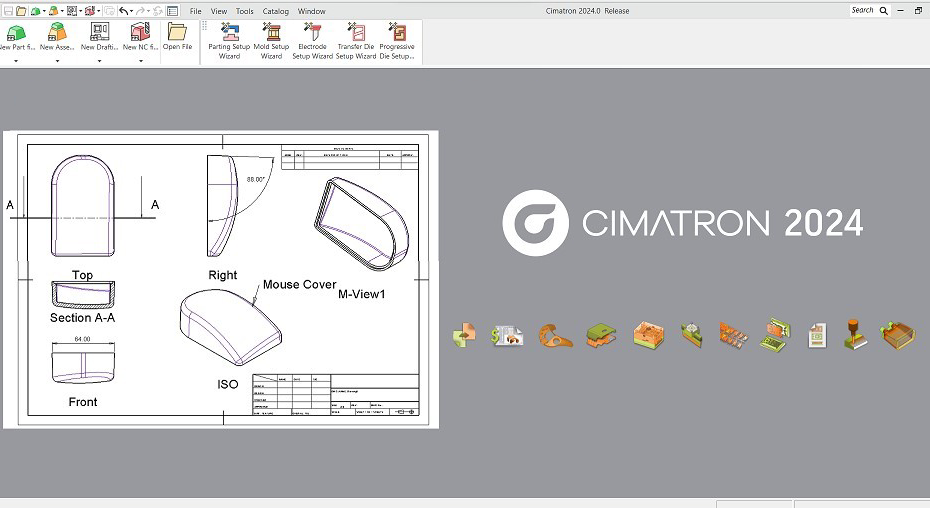Launch the Electrode Setup Wizard
Image resolution: width=930 pixels, height=508 pixels.
(x=312, y=40)
